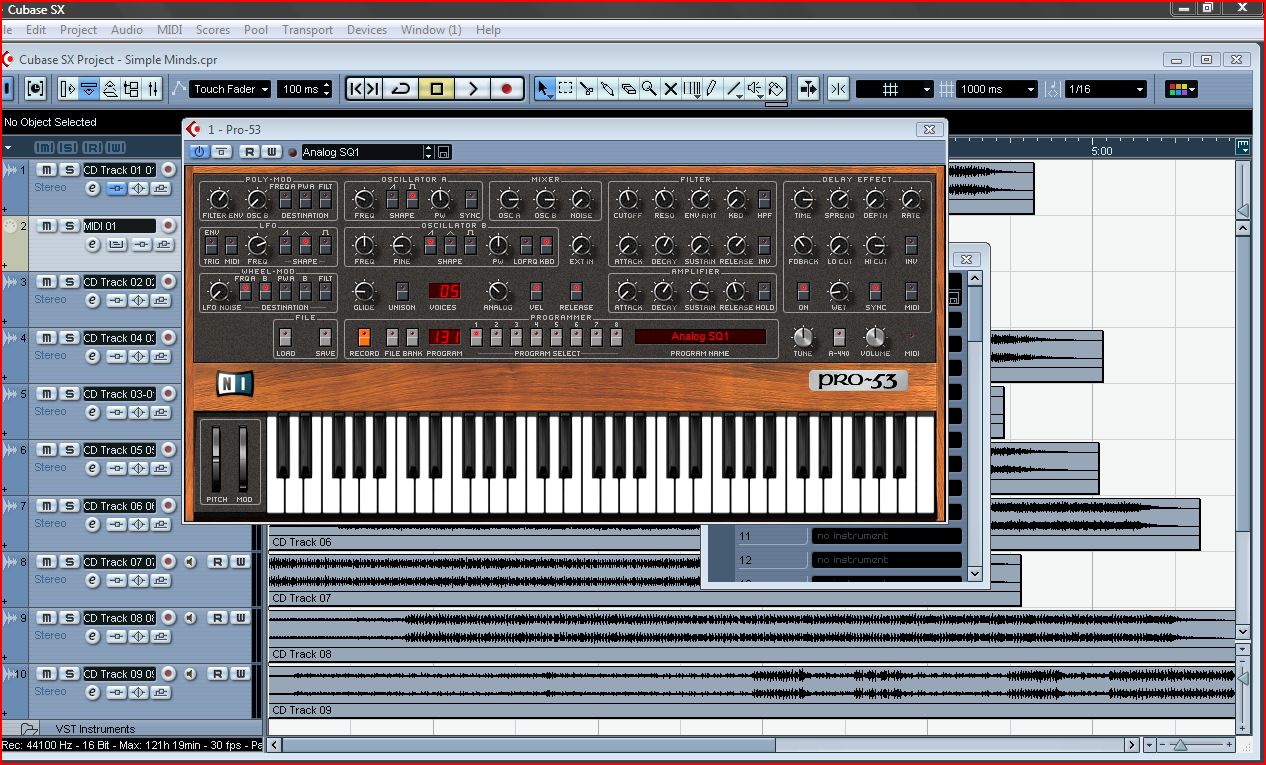Open the Project menu
The height and width of the screenshot is (765, 1266).
click(x=78, y=30)
